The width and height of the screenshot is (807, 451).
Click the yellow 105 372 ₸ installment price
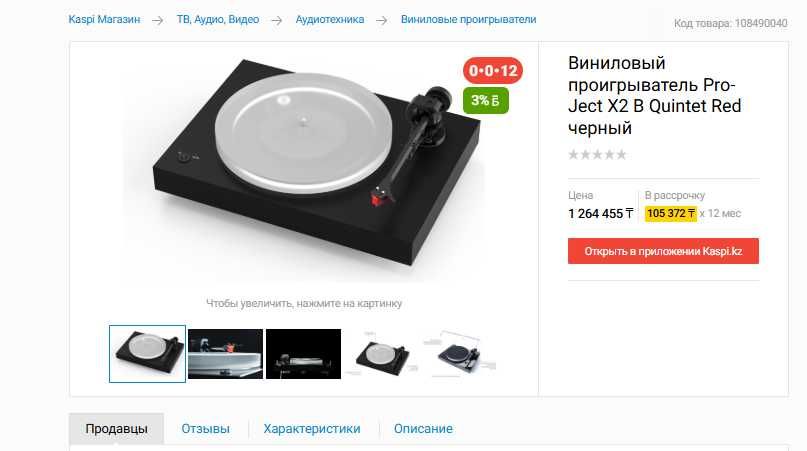[x=671, y=213]
